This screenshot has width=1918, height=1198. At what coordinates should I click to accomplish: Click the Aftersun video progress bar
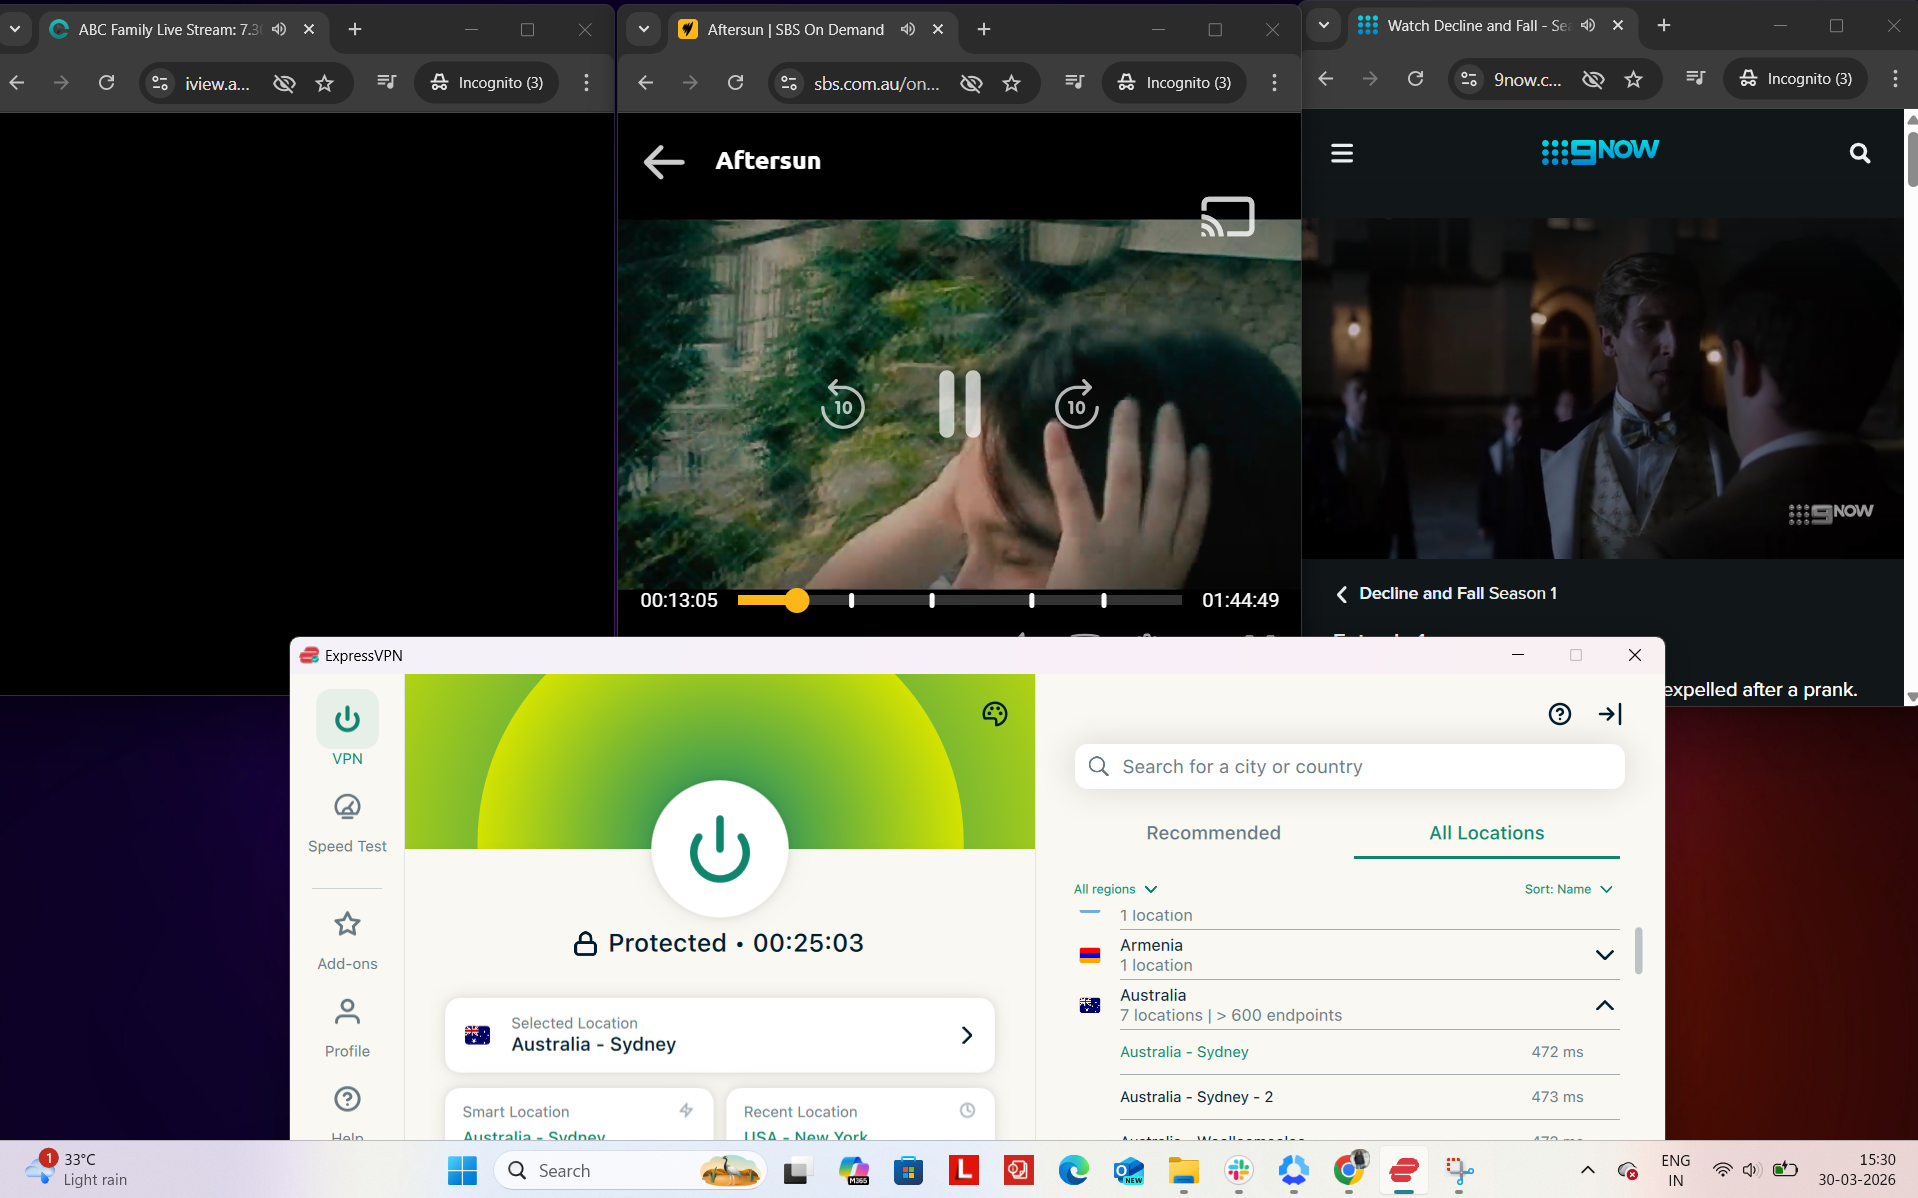pos(960,600)
